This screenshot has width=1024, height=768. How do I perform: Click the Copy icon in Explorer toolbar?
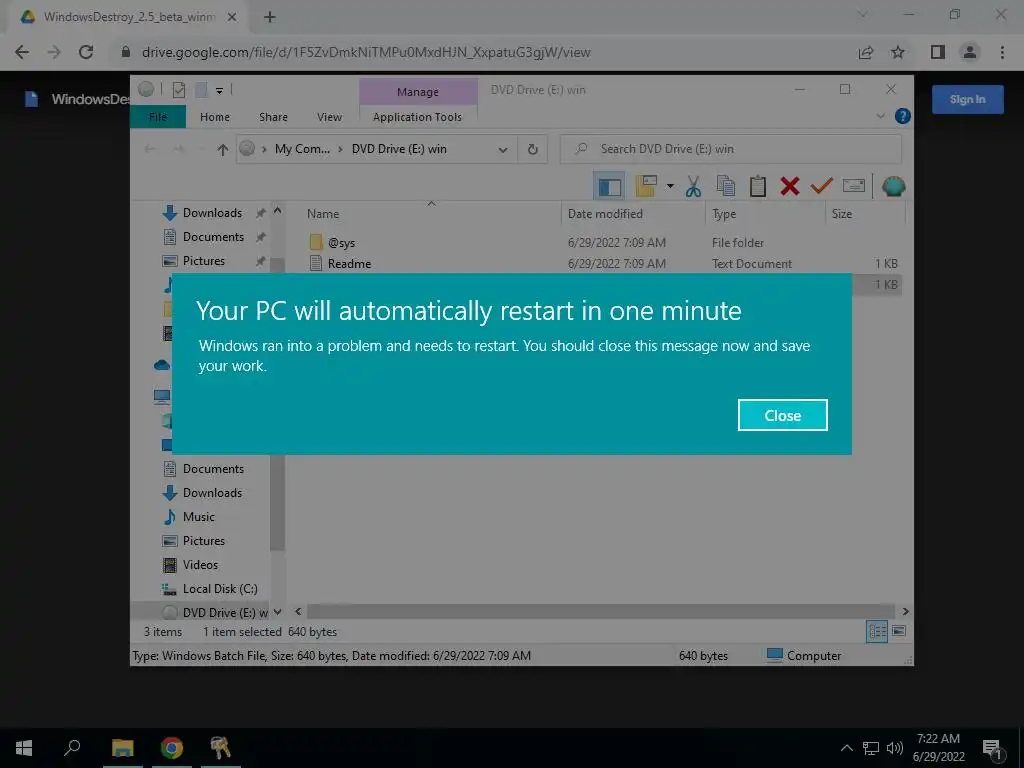725,186
